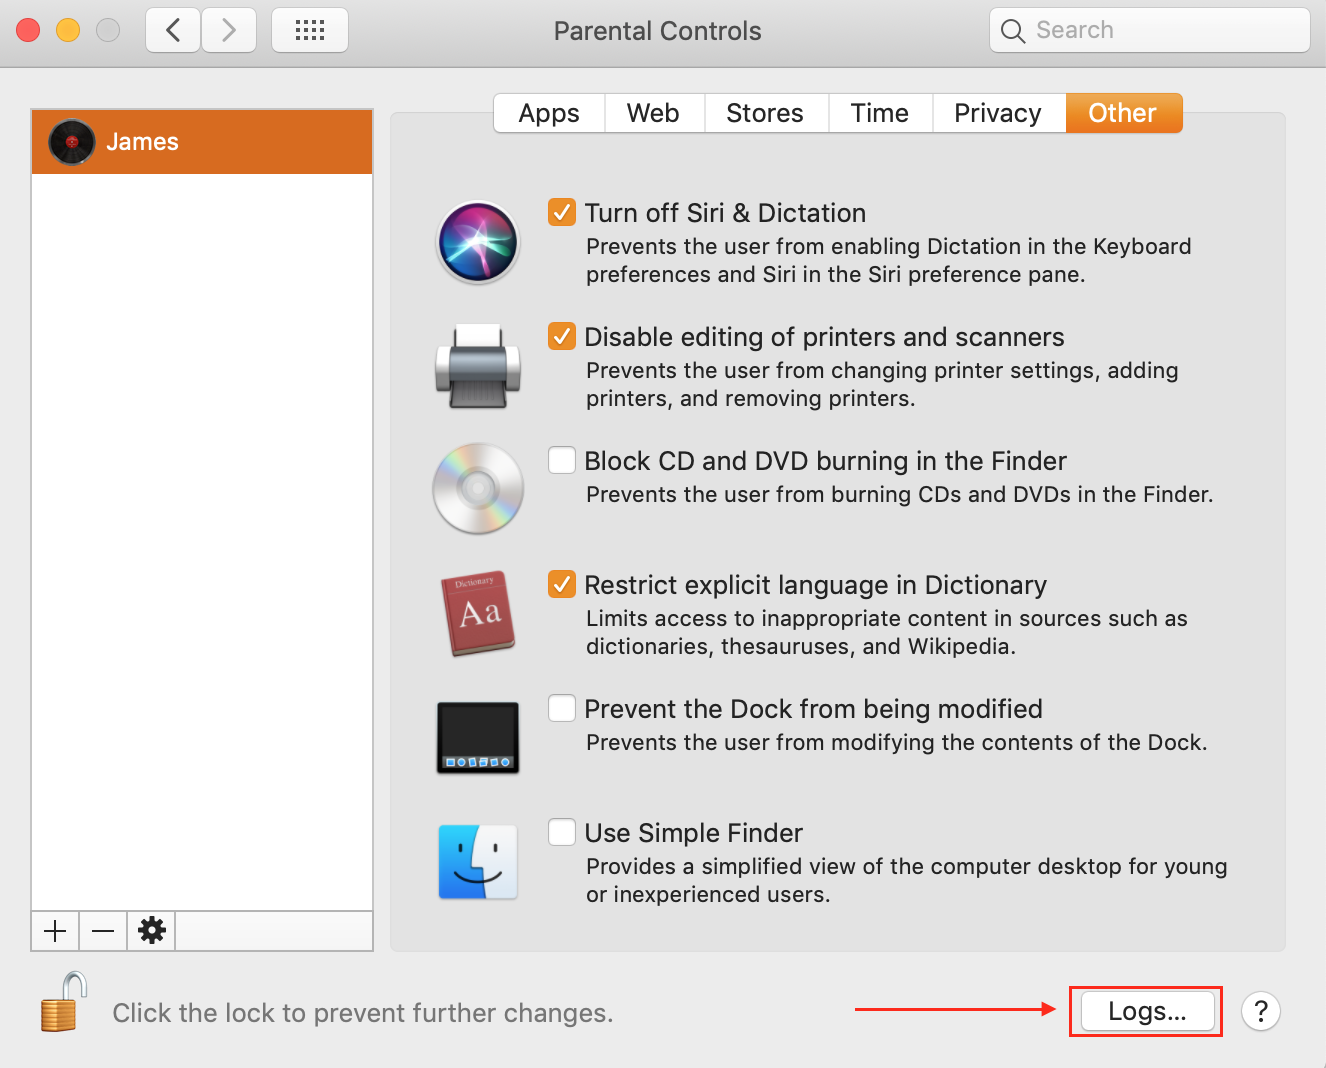Click the lock icon to prevent changes
Image resolution: width=1326 pixels, height=1068 pixels.
63,1003
